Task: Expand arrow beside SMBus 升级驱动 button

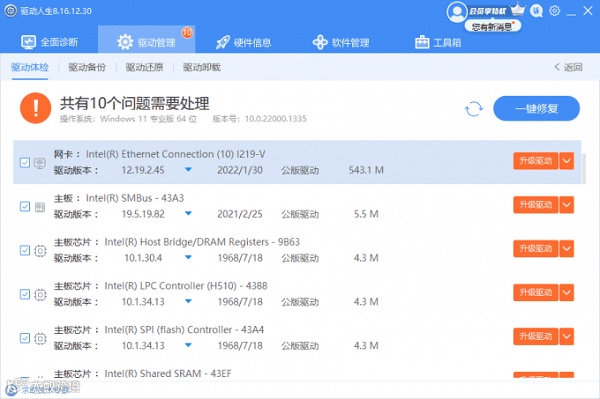Action: 567,205
